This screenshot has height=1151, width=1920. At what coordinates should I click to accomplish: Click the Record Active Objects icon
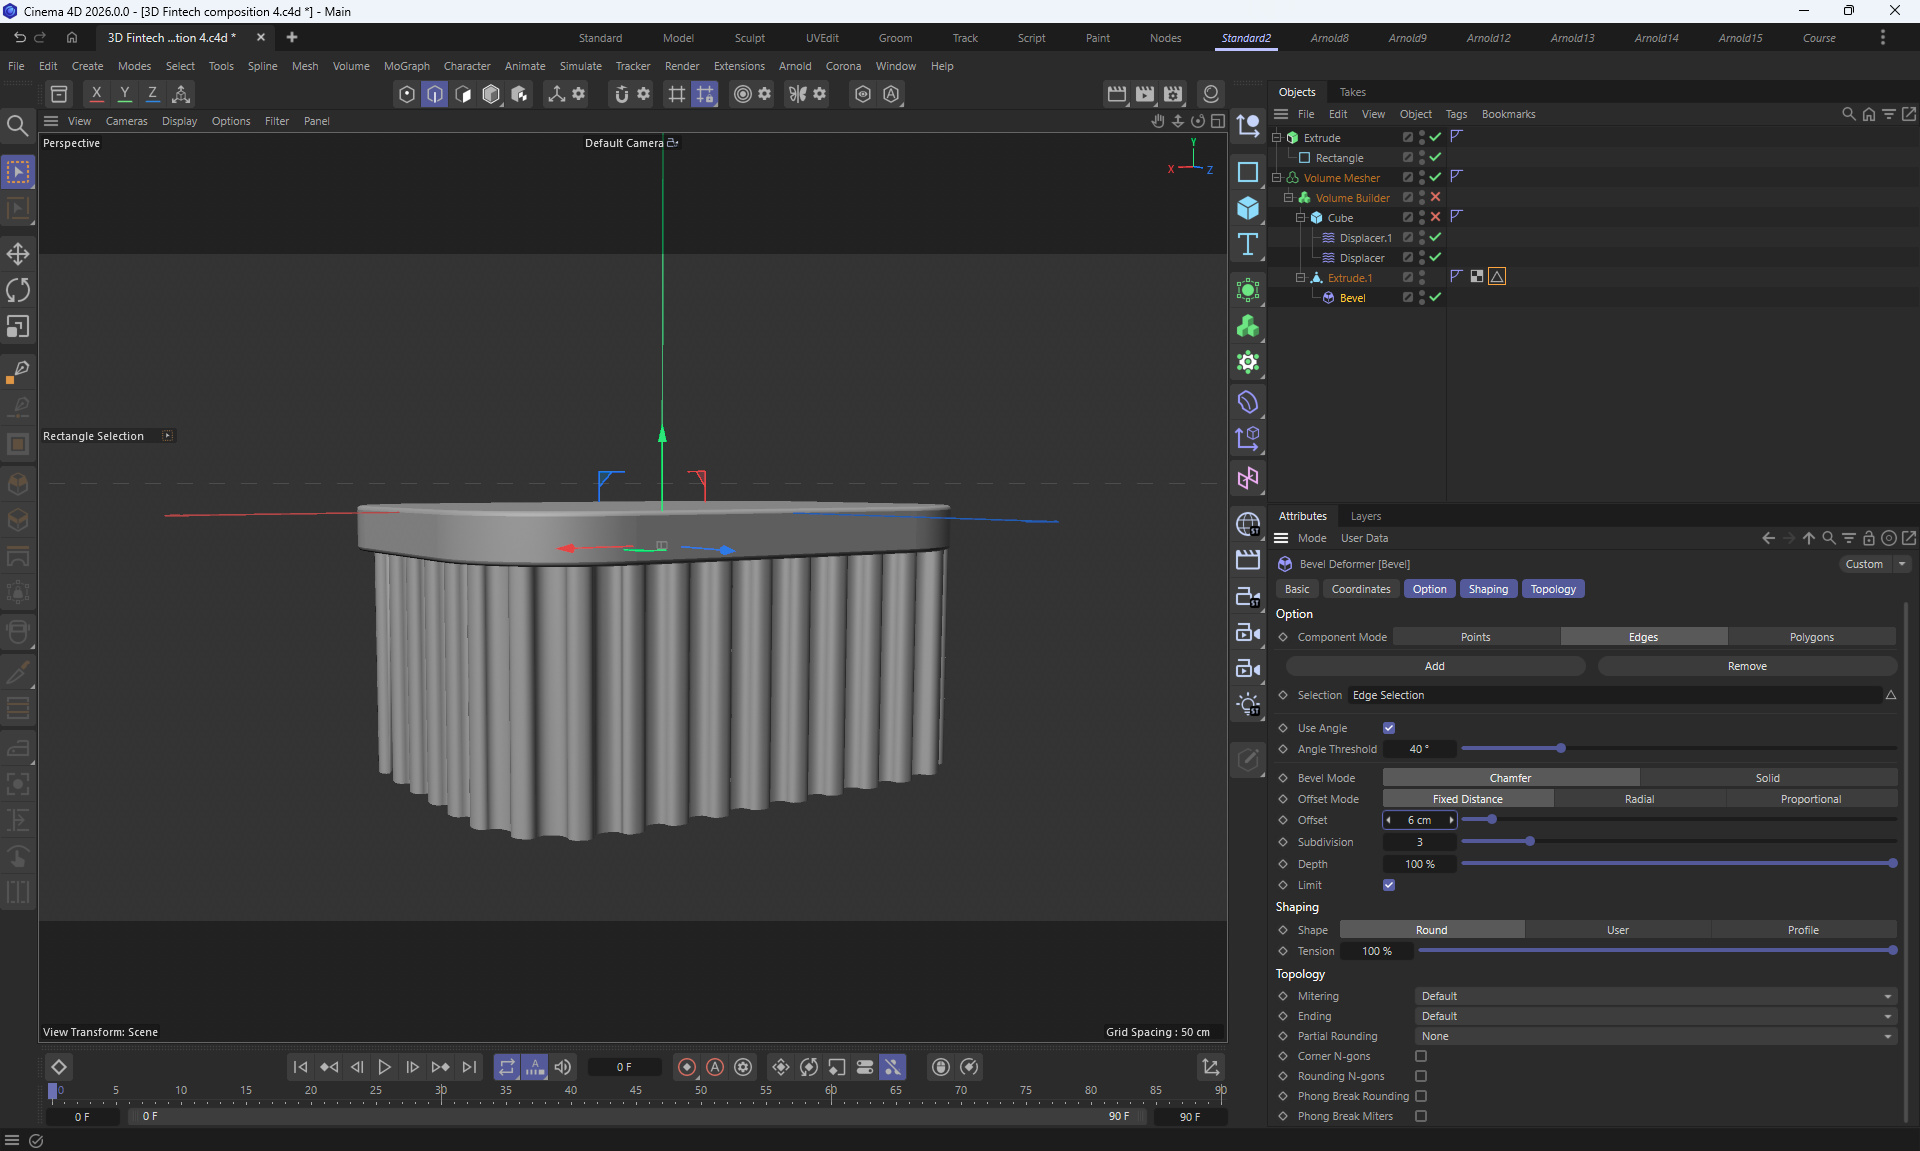(686, 1067)
